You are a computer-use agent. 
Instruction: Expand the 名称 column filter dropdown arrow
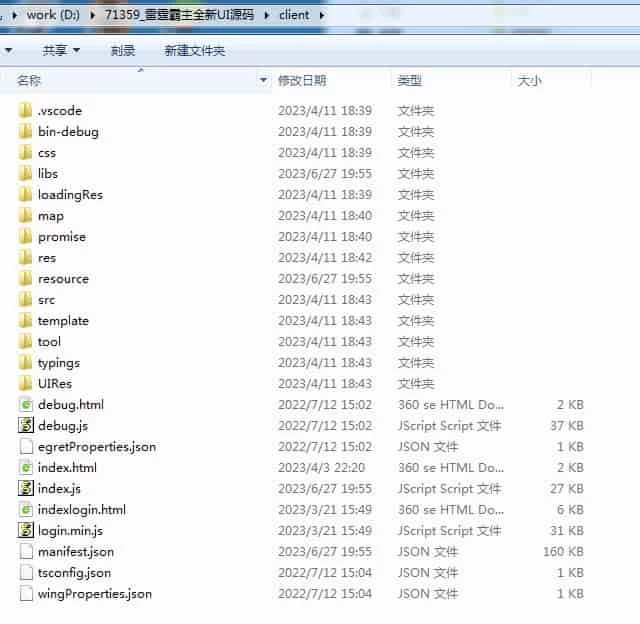[x=264, y=80]
